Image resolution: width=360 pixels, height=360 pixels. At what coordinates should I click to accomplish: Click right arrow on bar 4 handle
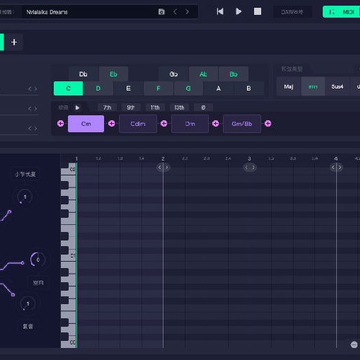pyautogui.click(x=340, y=167)
